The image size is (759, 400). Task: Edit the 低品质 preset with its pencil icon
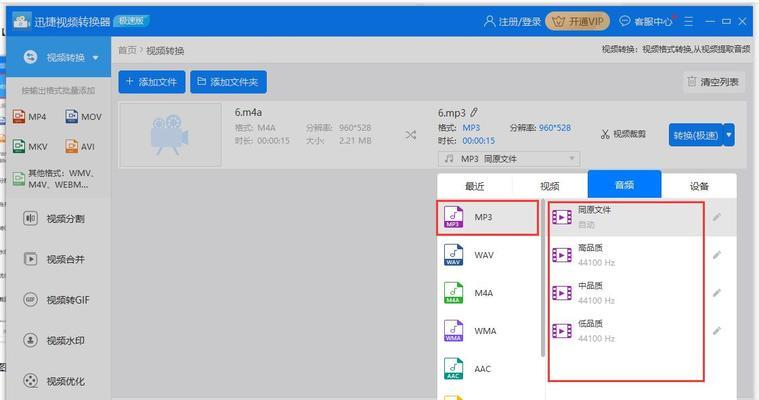click(717, 331)
